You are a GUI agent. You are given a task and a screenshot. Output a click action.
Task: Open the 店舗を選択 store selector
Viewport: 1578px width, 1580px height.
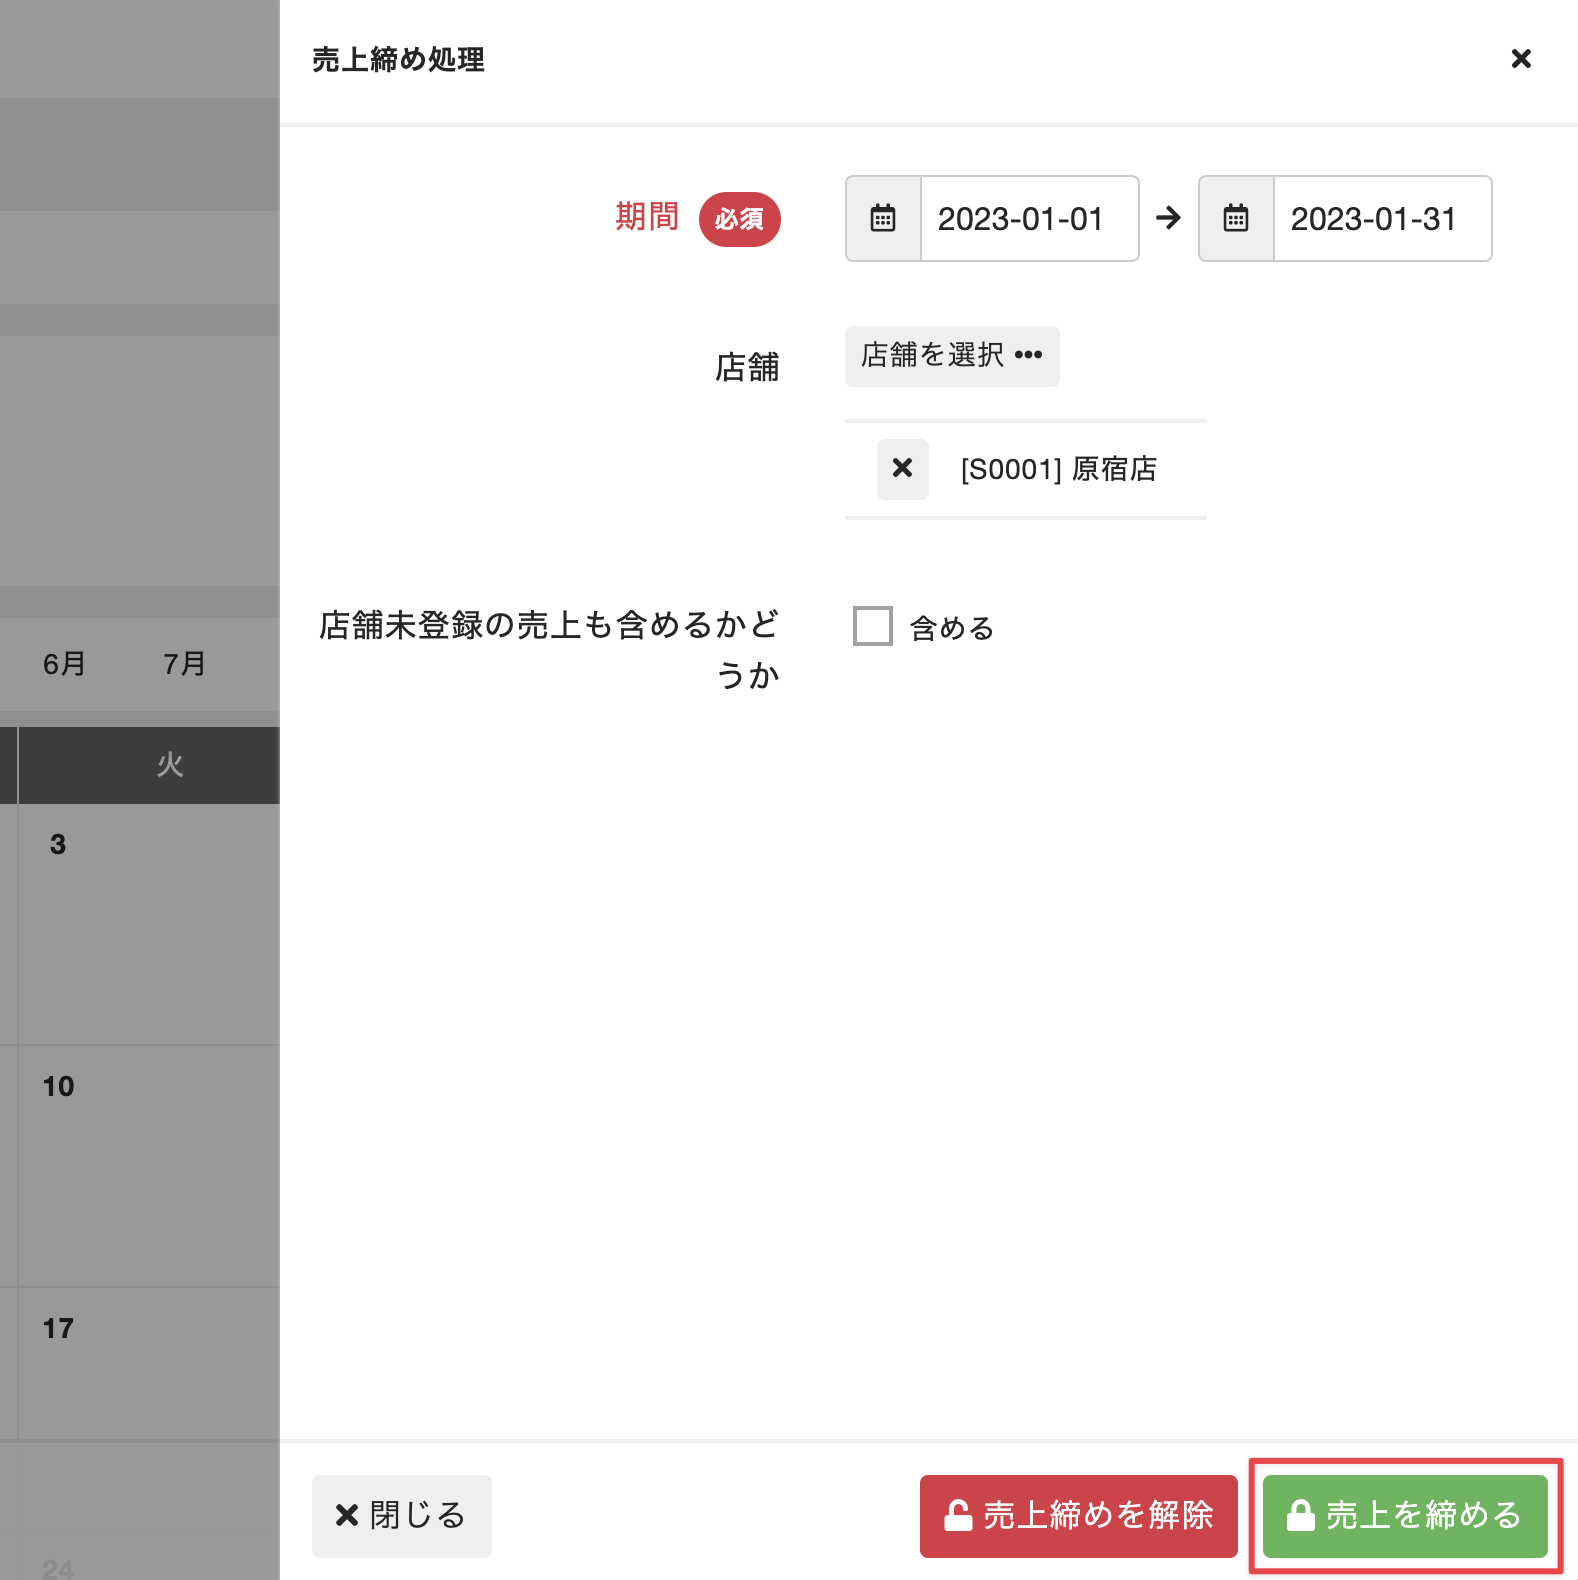pos(952,356)
